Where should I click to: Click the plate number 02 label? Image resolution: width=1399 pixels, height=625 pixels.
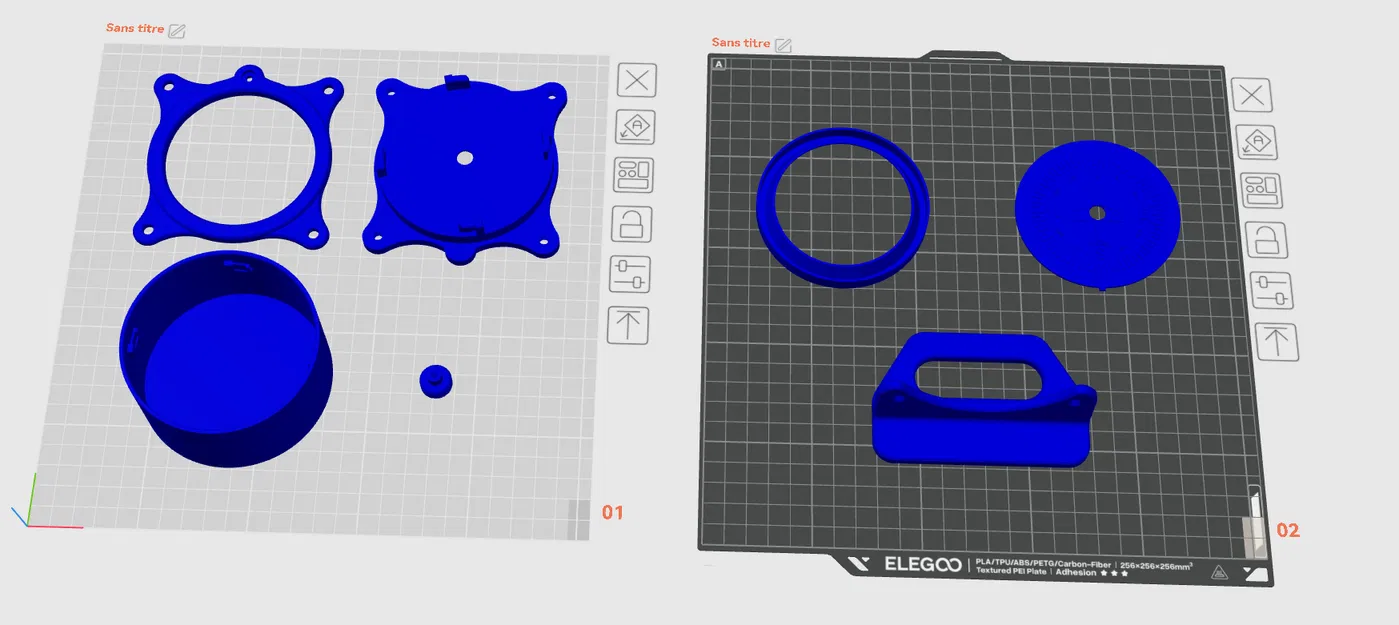pyautogui.click(x=1289, y=531)
